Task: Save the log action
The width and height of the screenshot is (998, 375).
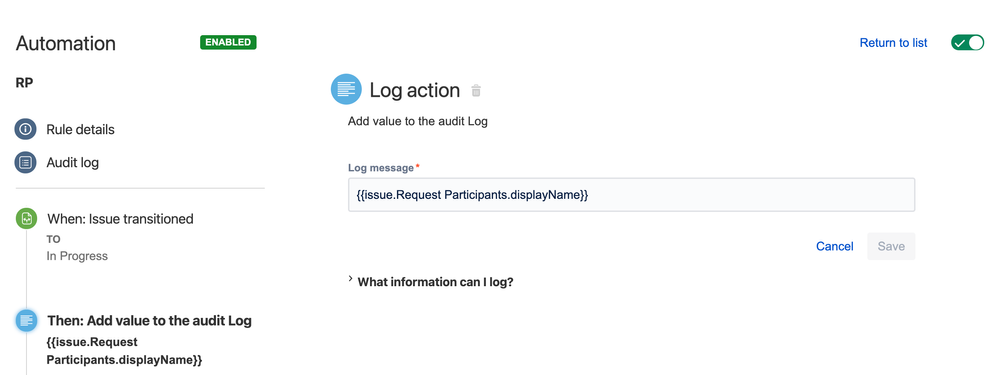Action: (891, 246)
